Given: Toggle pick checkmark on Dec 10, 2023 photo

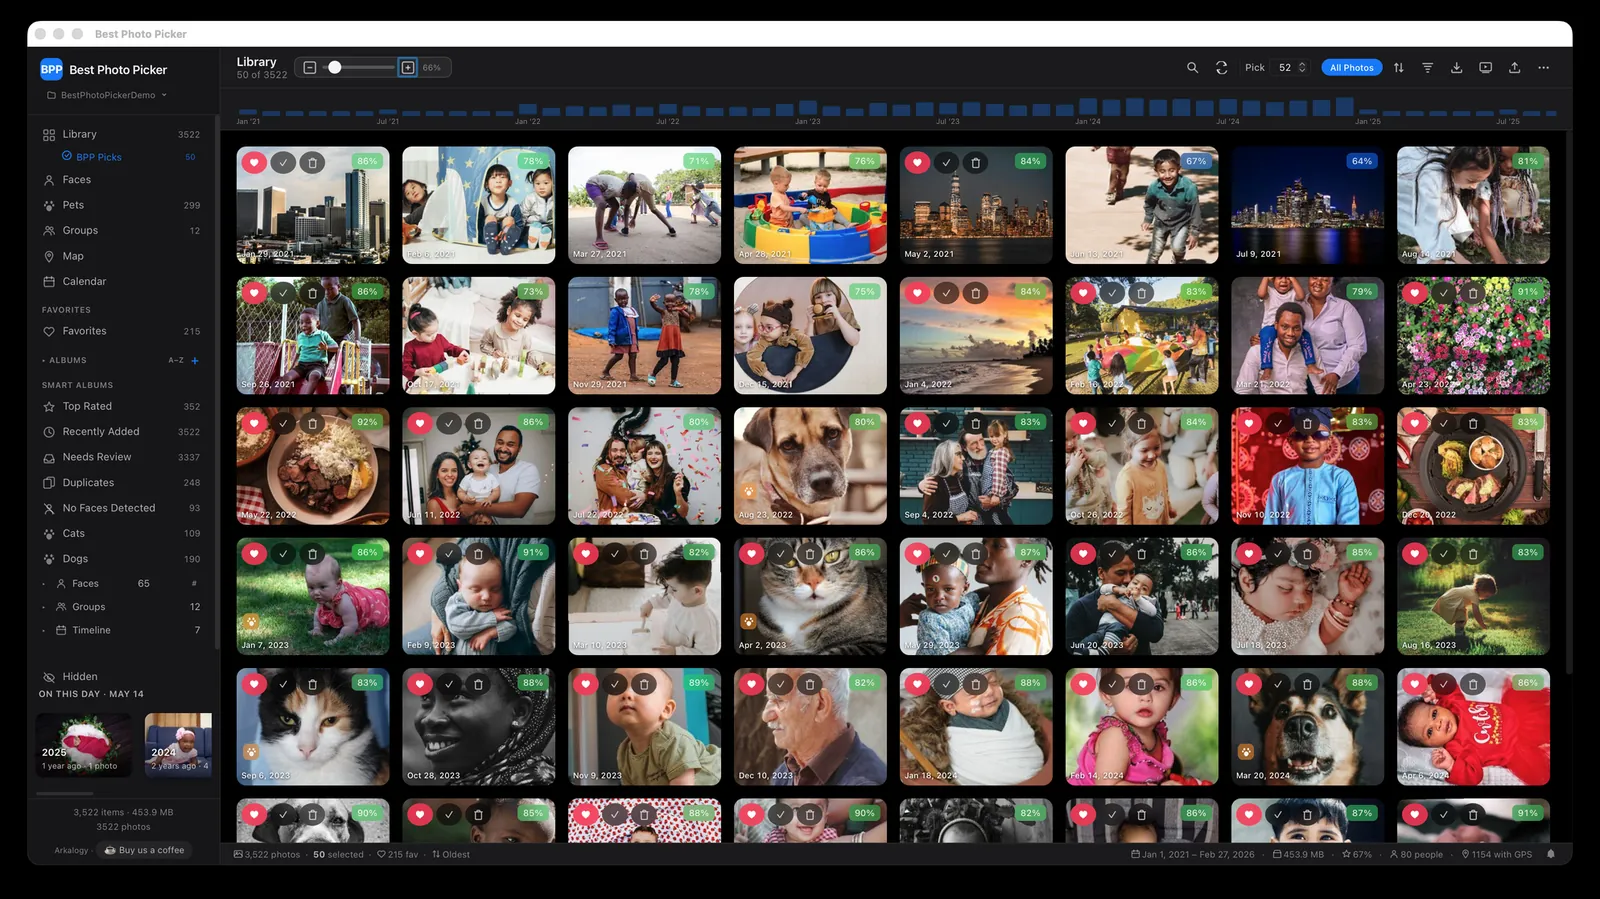Looking at the screenshot, I should (x=781, y=684).
